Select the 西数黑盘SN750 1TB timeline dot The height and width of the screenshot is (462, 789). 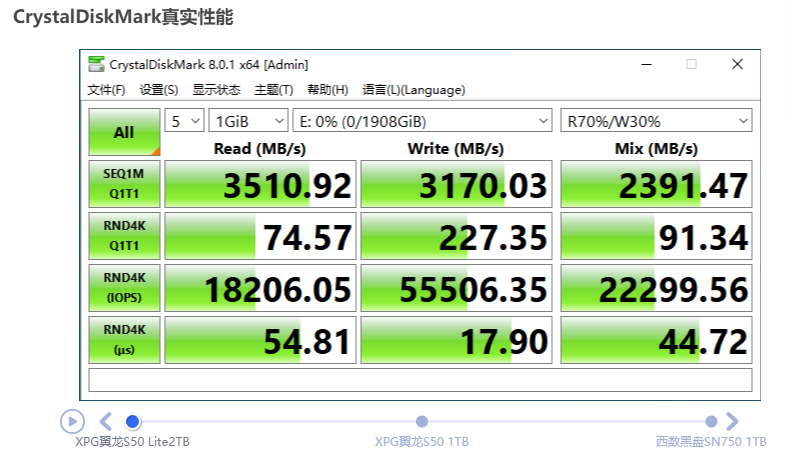(711, 421)
